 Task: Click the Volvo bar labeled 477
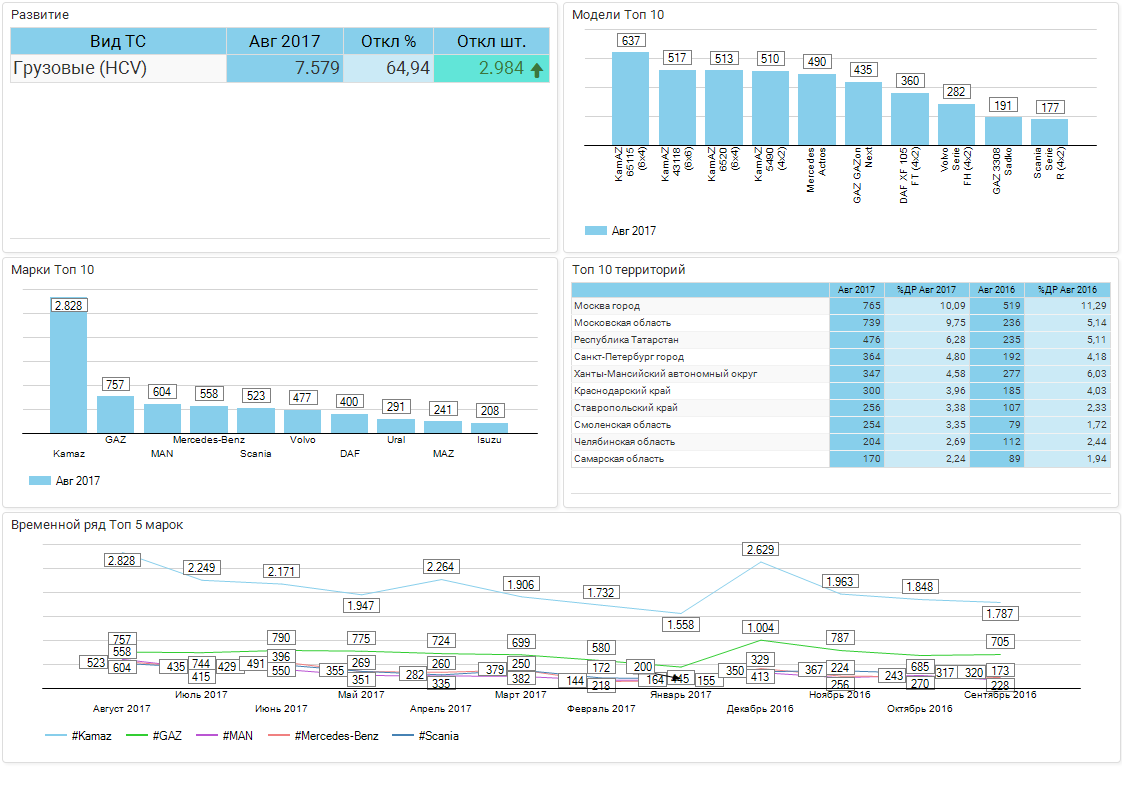[x=303, y=422]
